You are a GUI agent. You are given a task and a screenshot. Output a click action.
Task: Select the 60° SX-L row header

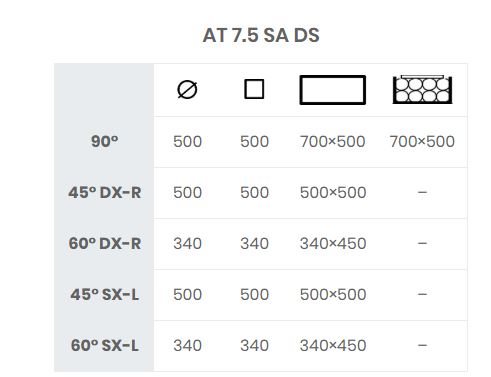click(x=105, y=345)
